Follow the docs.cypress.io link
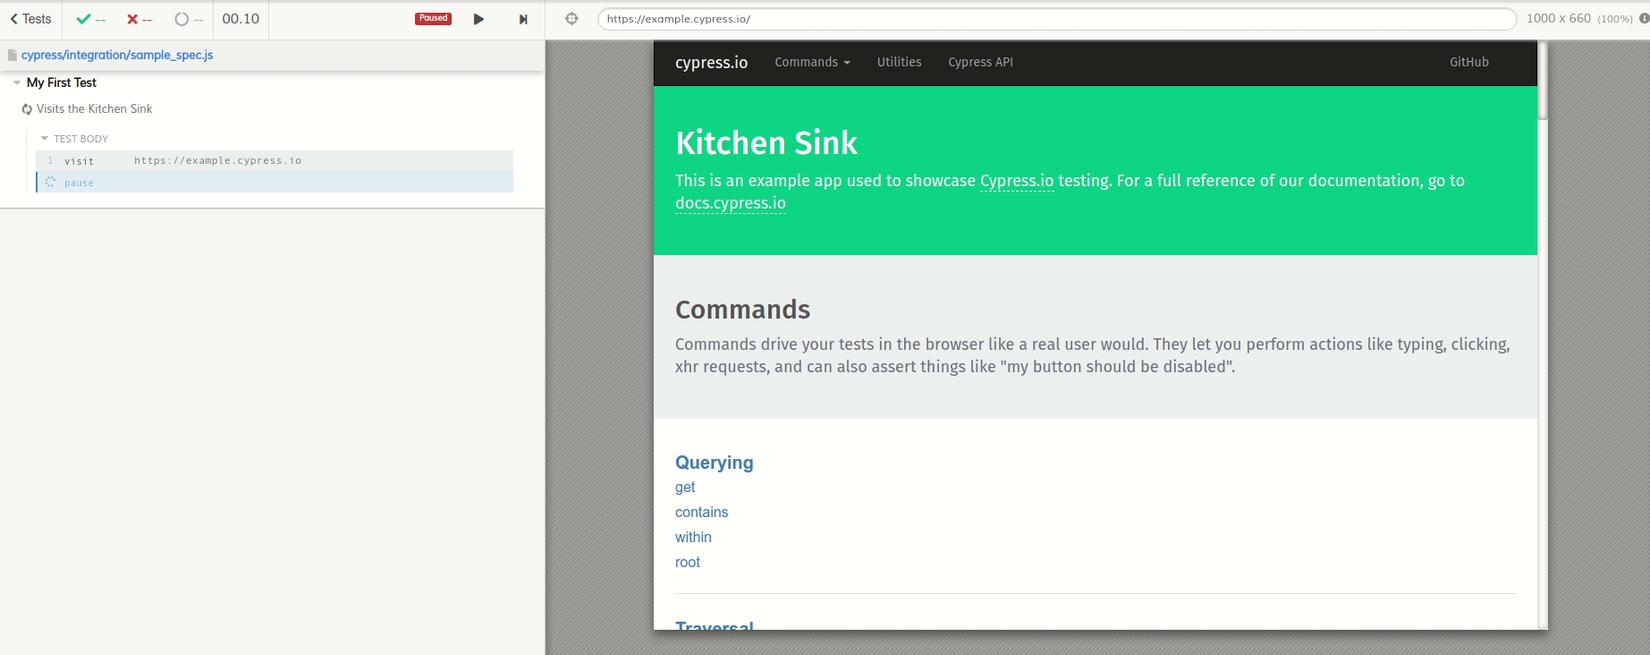 pos(730,203)
